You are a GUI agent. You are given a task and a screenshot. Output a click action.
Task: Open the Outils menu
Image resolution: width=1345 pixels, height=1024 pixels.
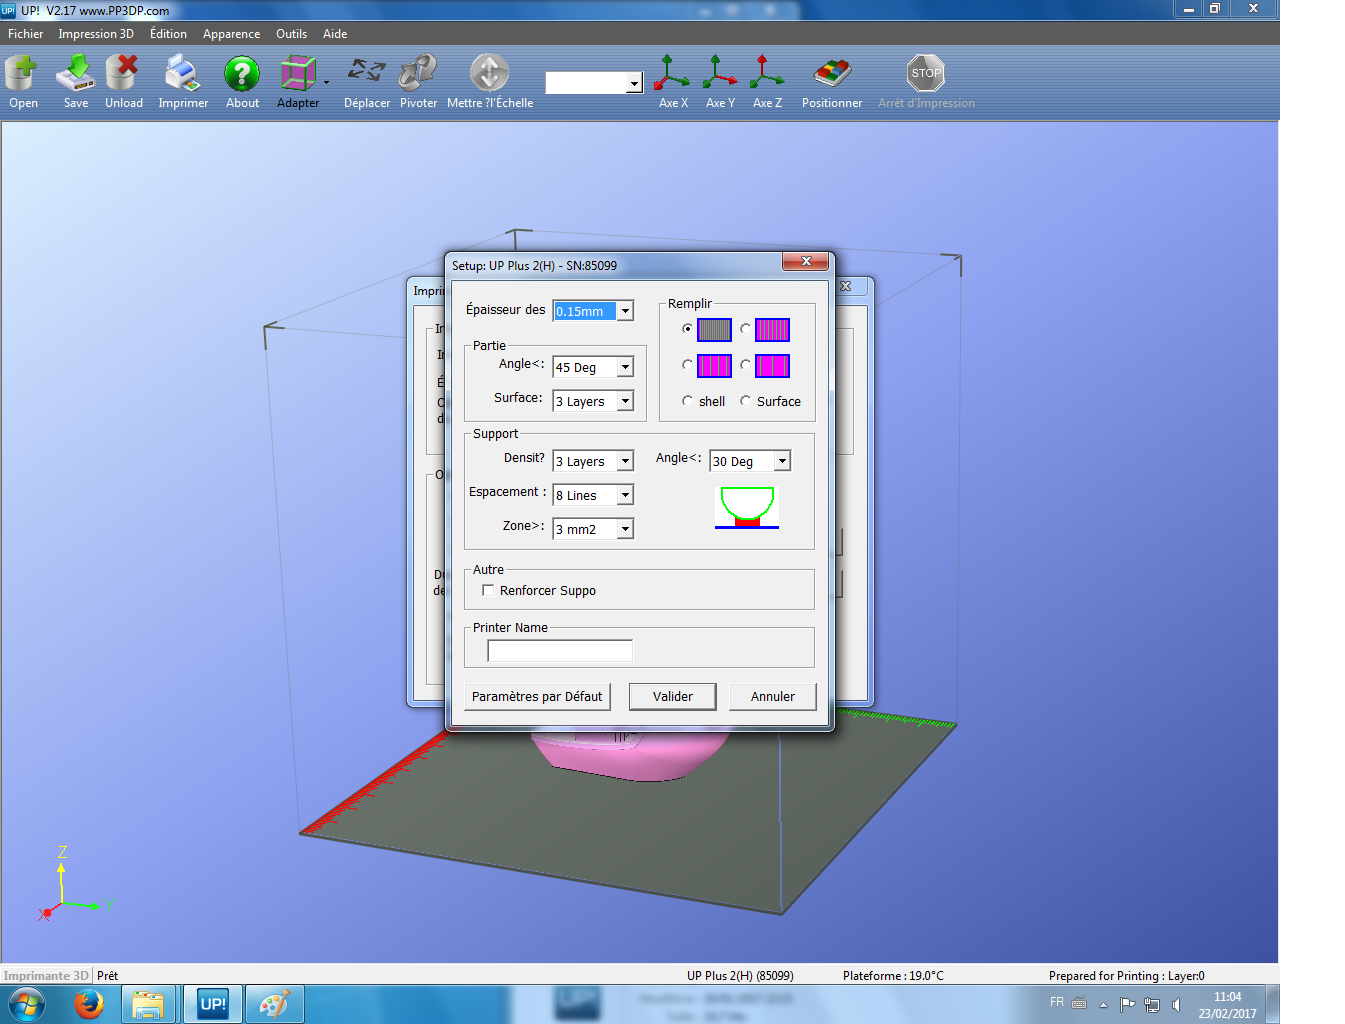point(291,34)
